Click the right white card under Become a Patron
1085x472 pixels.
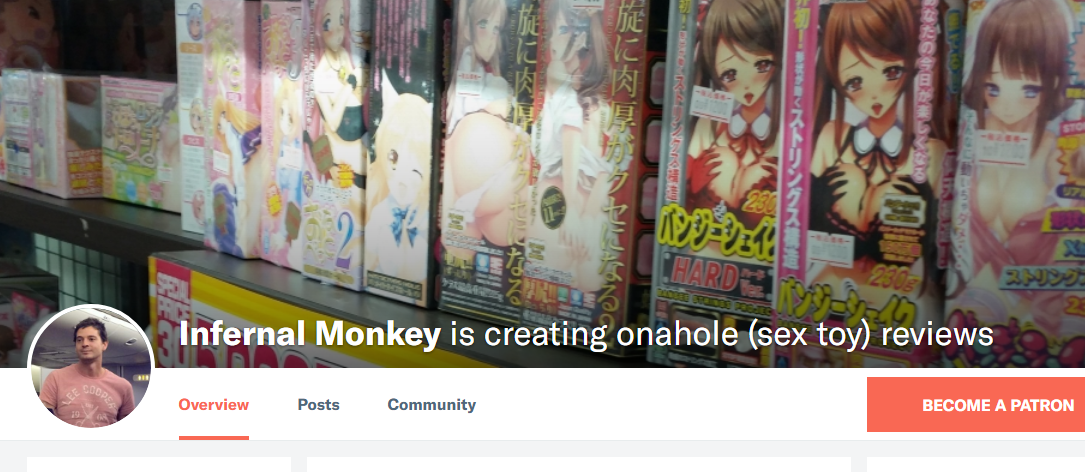point(976,464)
